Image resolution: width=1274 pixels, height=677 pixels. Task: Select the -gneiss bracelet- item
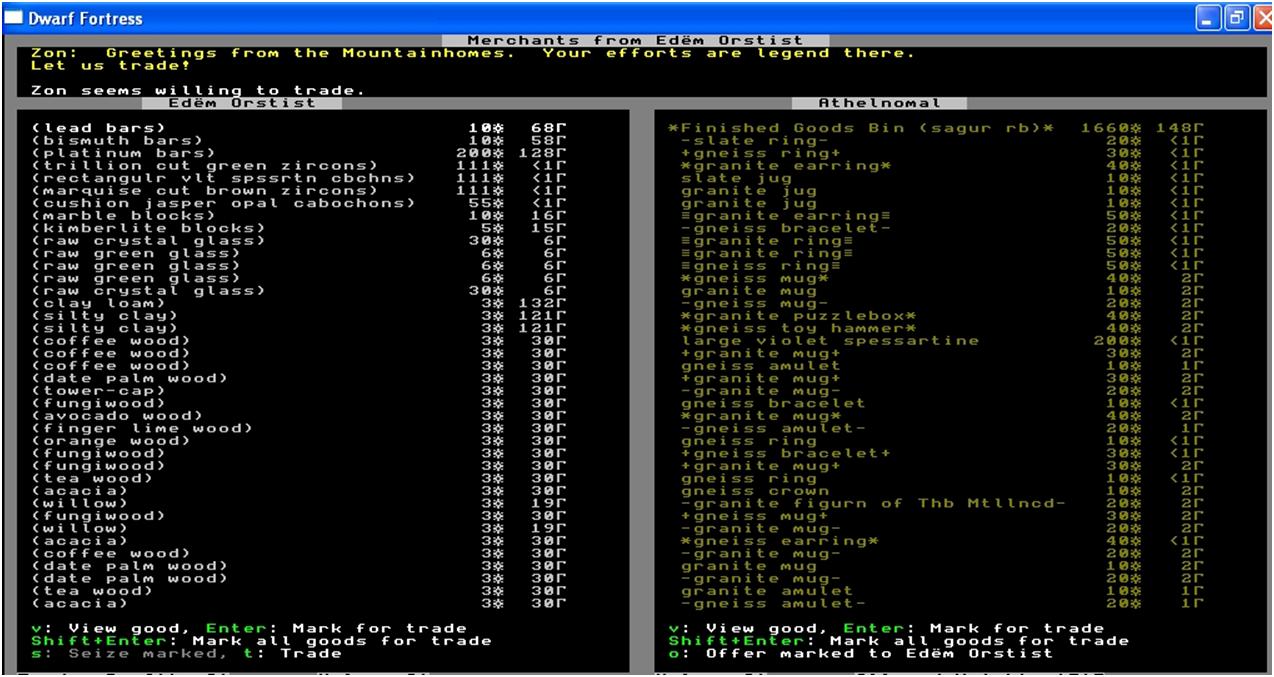click(x=786, y=228)
